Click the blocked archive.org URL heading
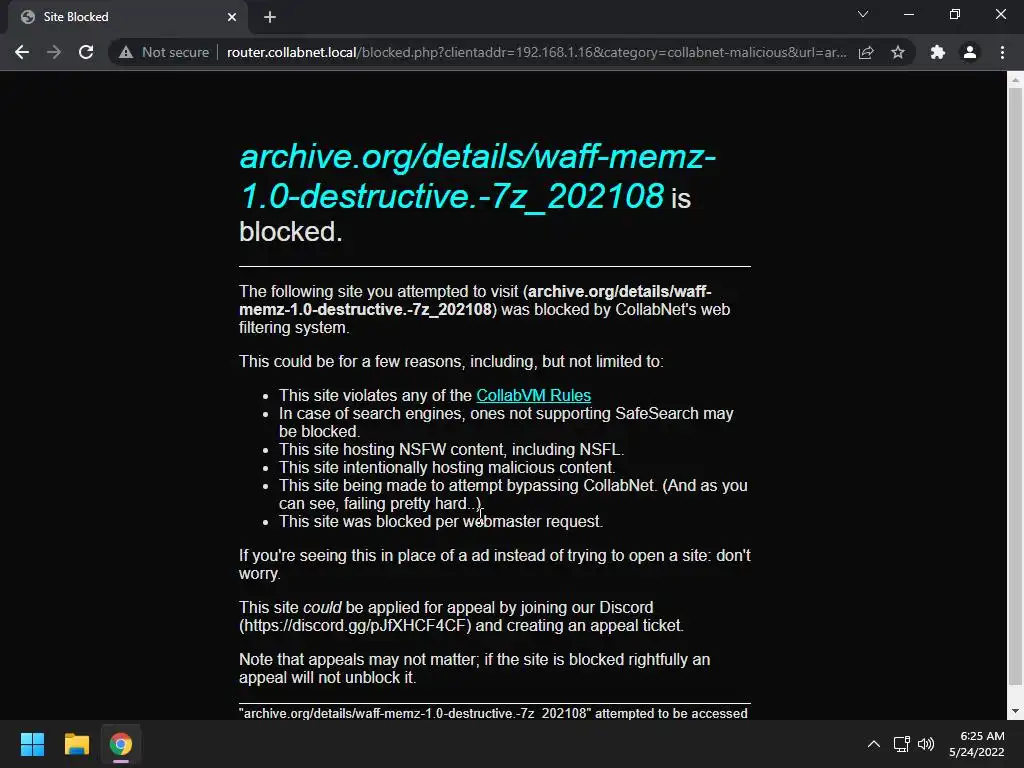This screenshot has width=1024, height=768. click(x=478, y=176)
